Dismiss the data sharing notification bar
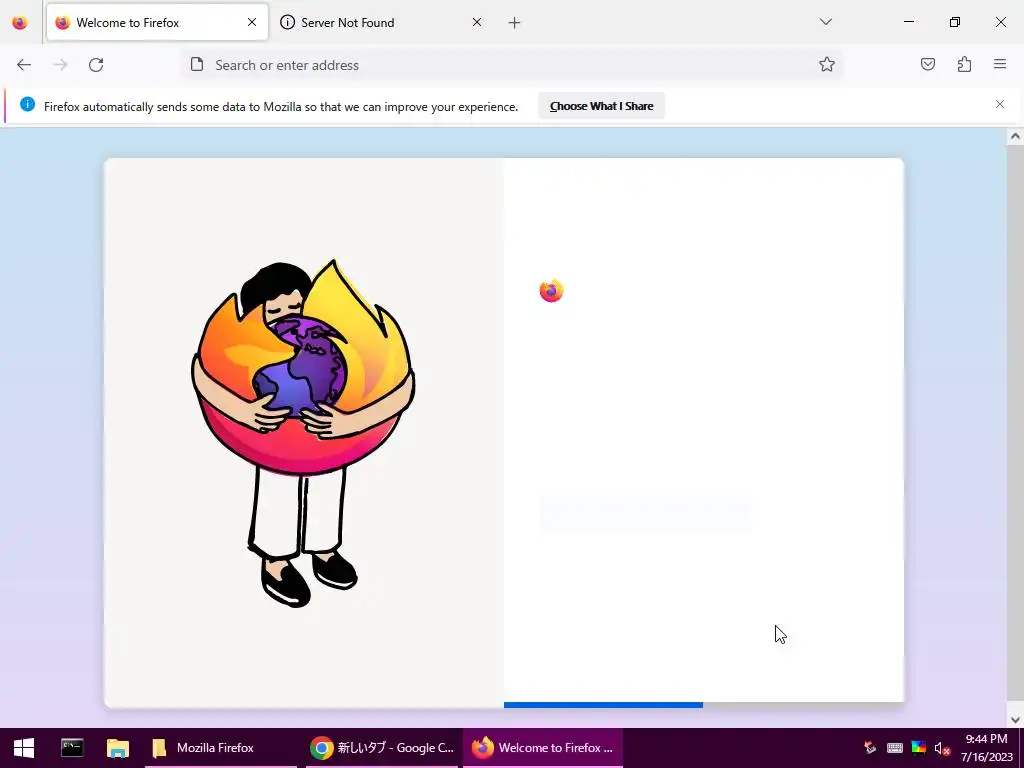Image resolution: width=1024 pixels, height=768 pixels. click(1000, 104)
